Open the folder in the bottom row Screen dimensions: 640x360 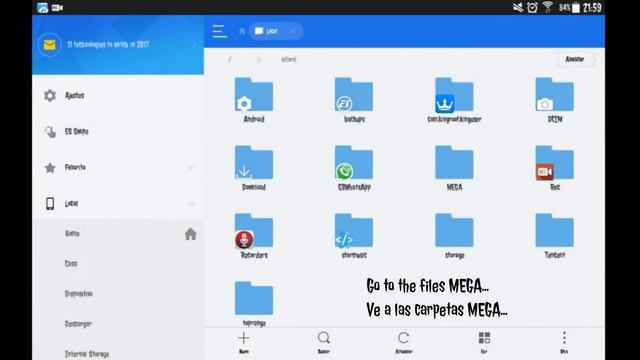pyautogui.click(x=254, y=304)
